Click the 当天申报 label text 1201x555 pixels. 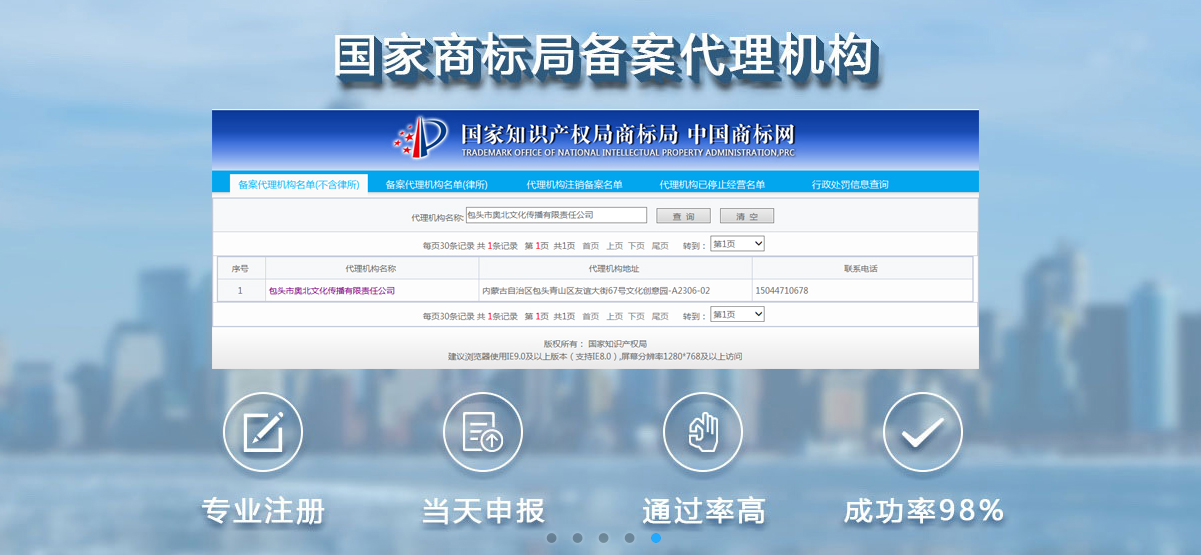[484, 511]
